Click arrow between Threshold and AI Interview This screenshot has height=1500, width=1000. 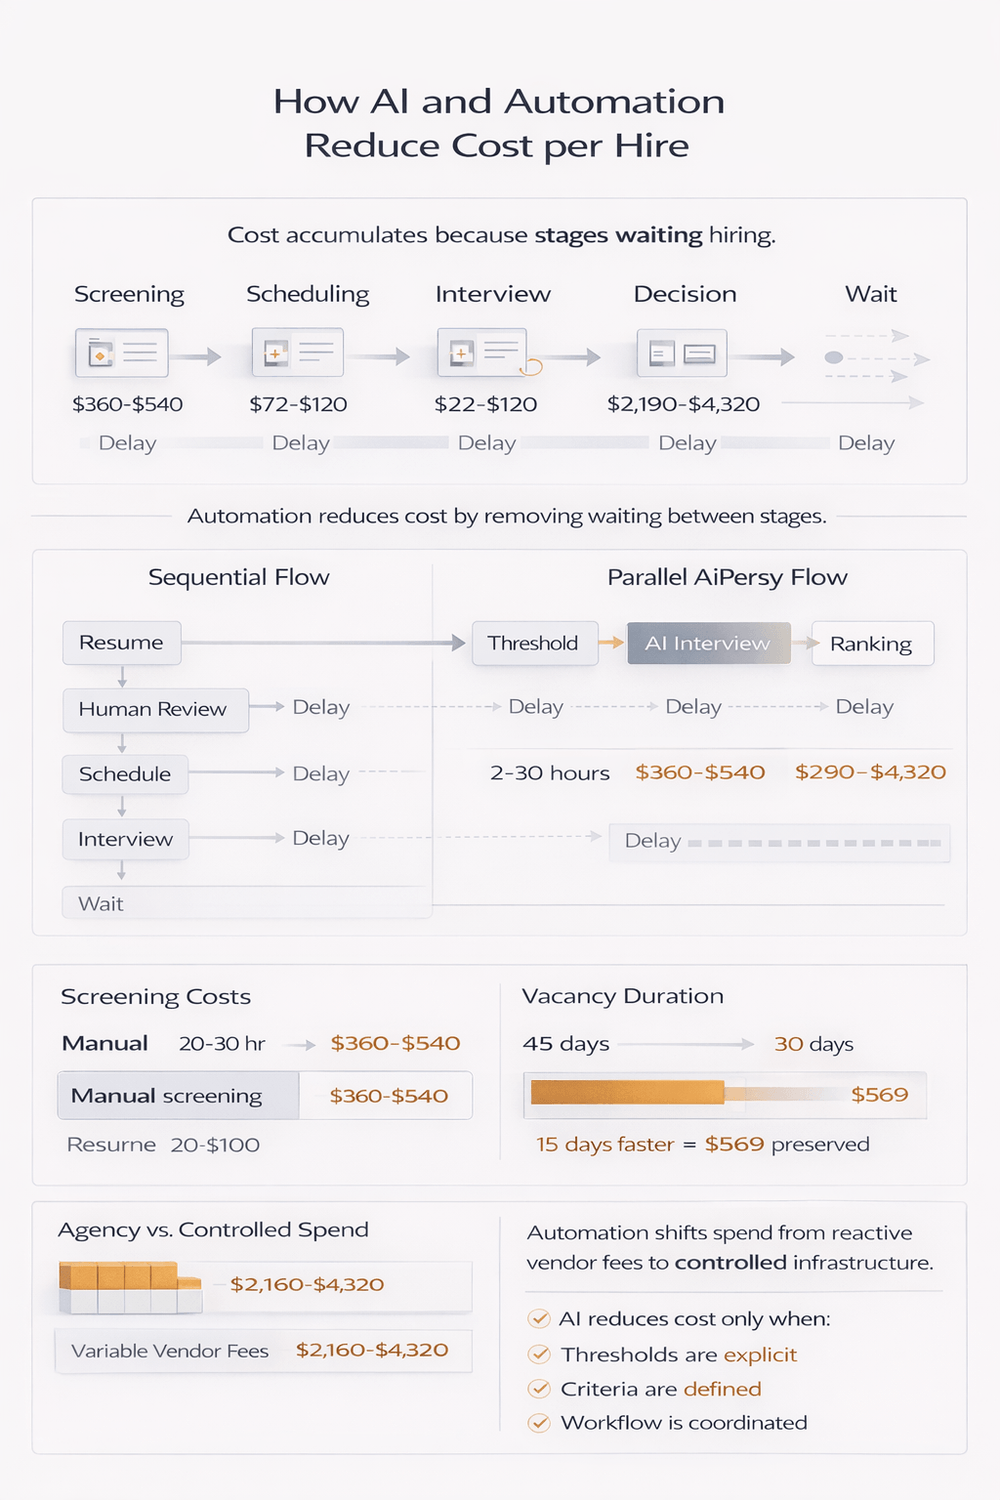(611, 643)
